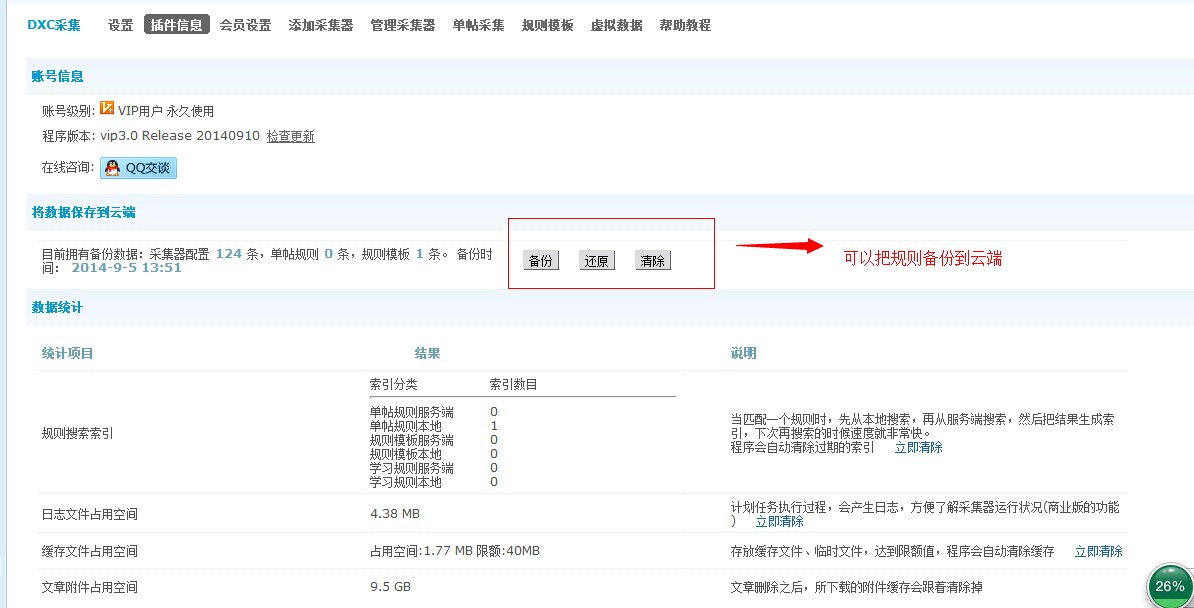Click the 统计项目 column header
The height and width of the screenshot is (608, 1194).
click(x=67, y=354)
